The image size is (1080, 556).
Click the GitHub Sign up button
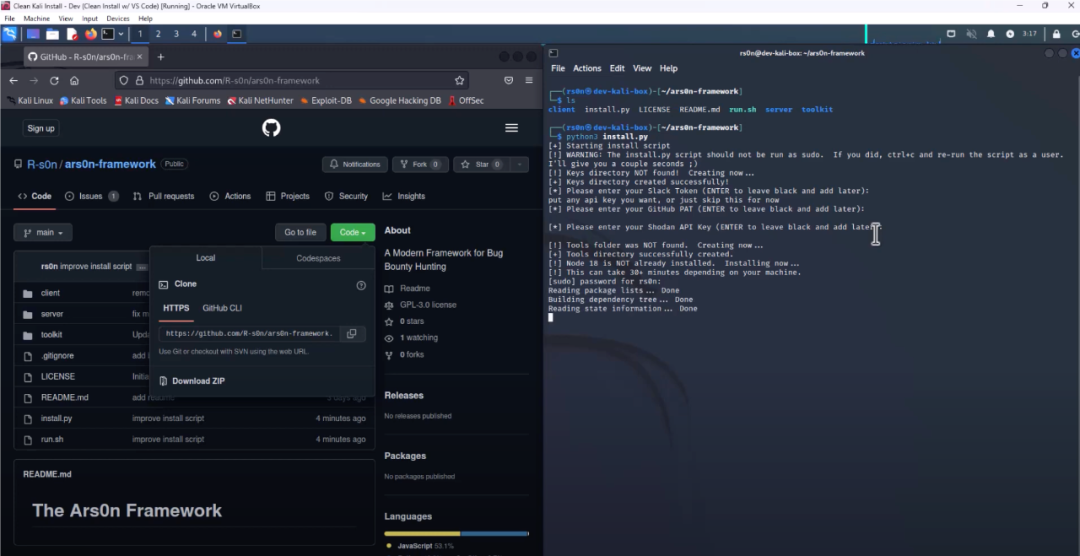pos(41,128)
